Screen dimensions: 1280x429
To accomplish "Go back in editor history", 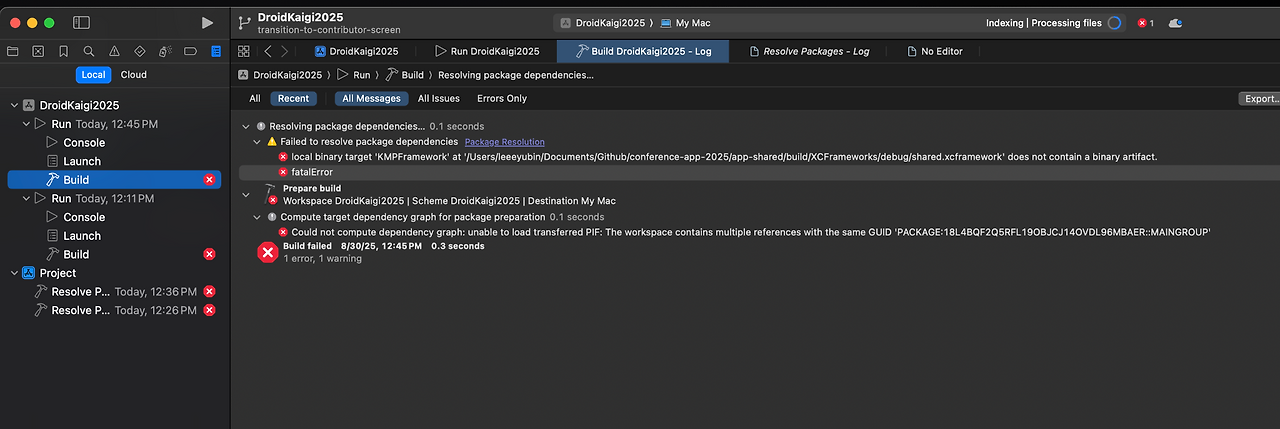I will pyautogui.click(x=266, y=51).
